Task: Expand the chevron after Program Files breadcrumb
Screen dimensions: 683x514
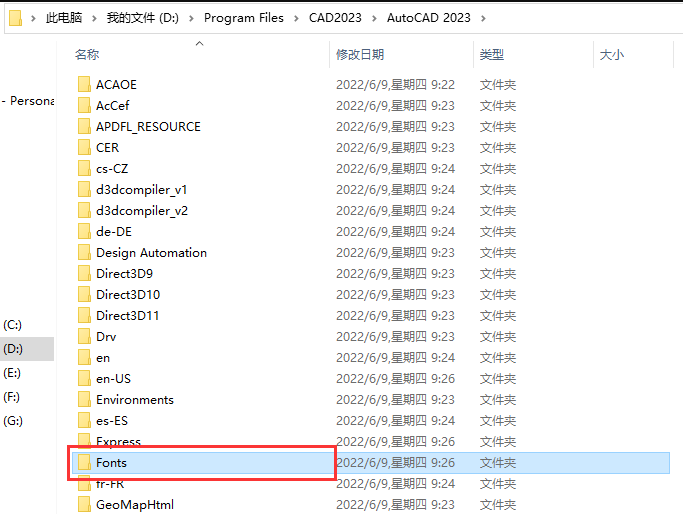Action: (296, 18)
